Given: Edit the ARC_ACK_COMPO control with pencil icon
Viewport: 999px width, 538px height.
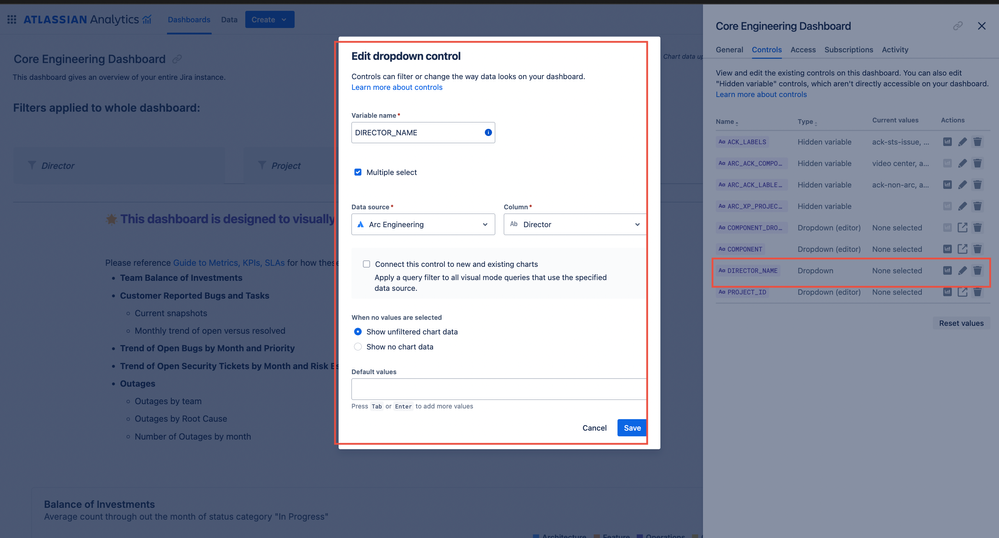Looking at the screenshot, I should pos(962,163).
